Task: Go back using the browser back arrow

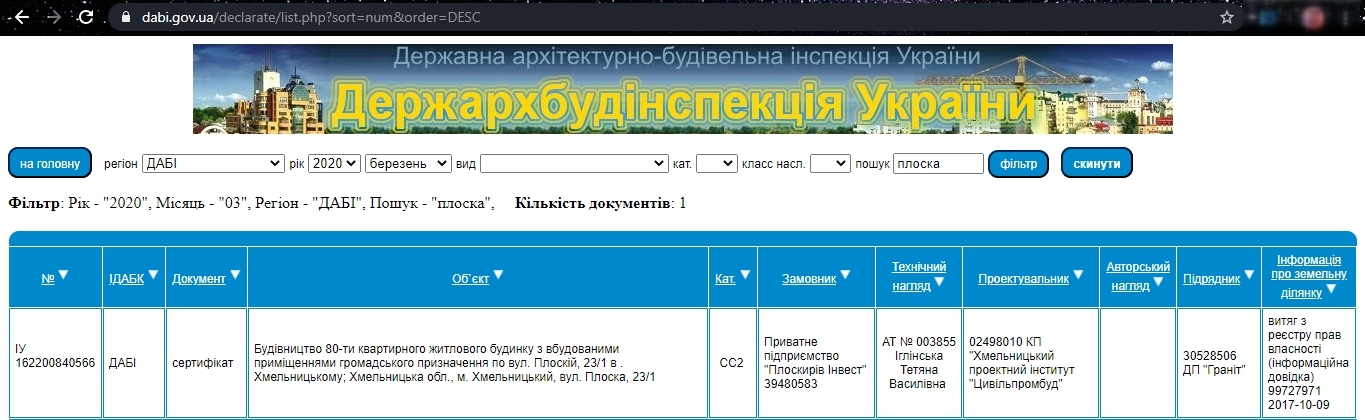Action: click(x=21, y=17)
